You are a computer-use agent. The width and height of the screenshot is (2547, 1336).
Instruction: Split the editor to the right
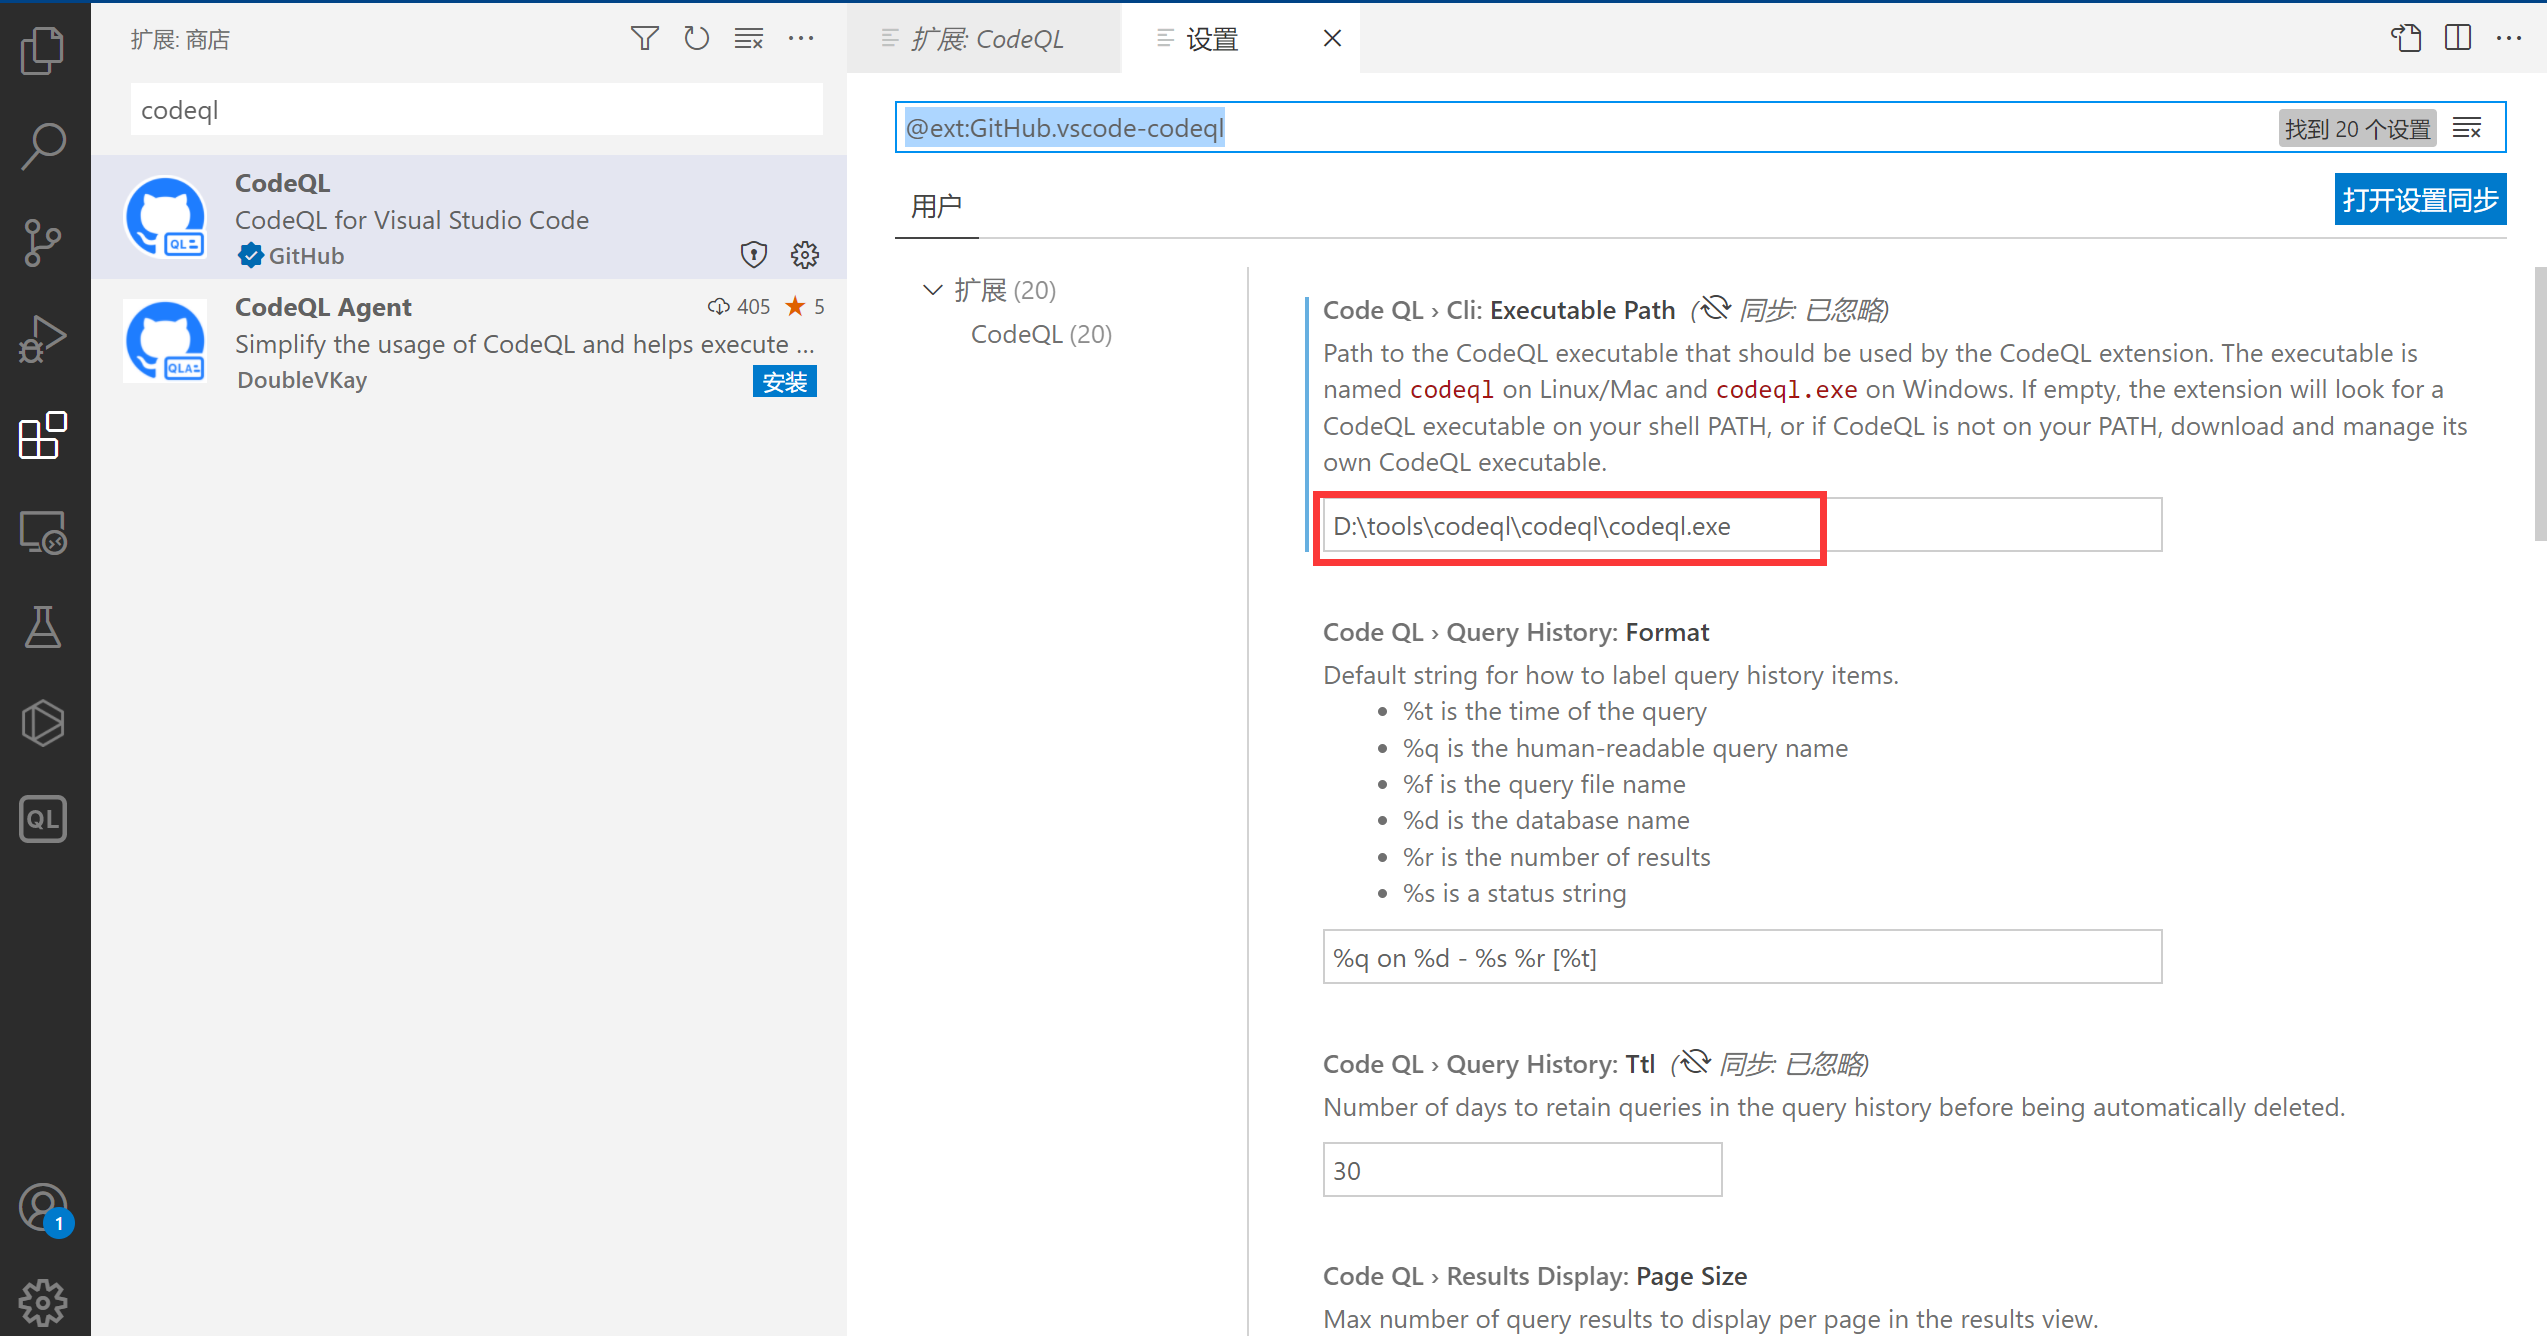[x=2457, y=38]
